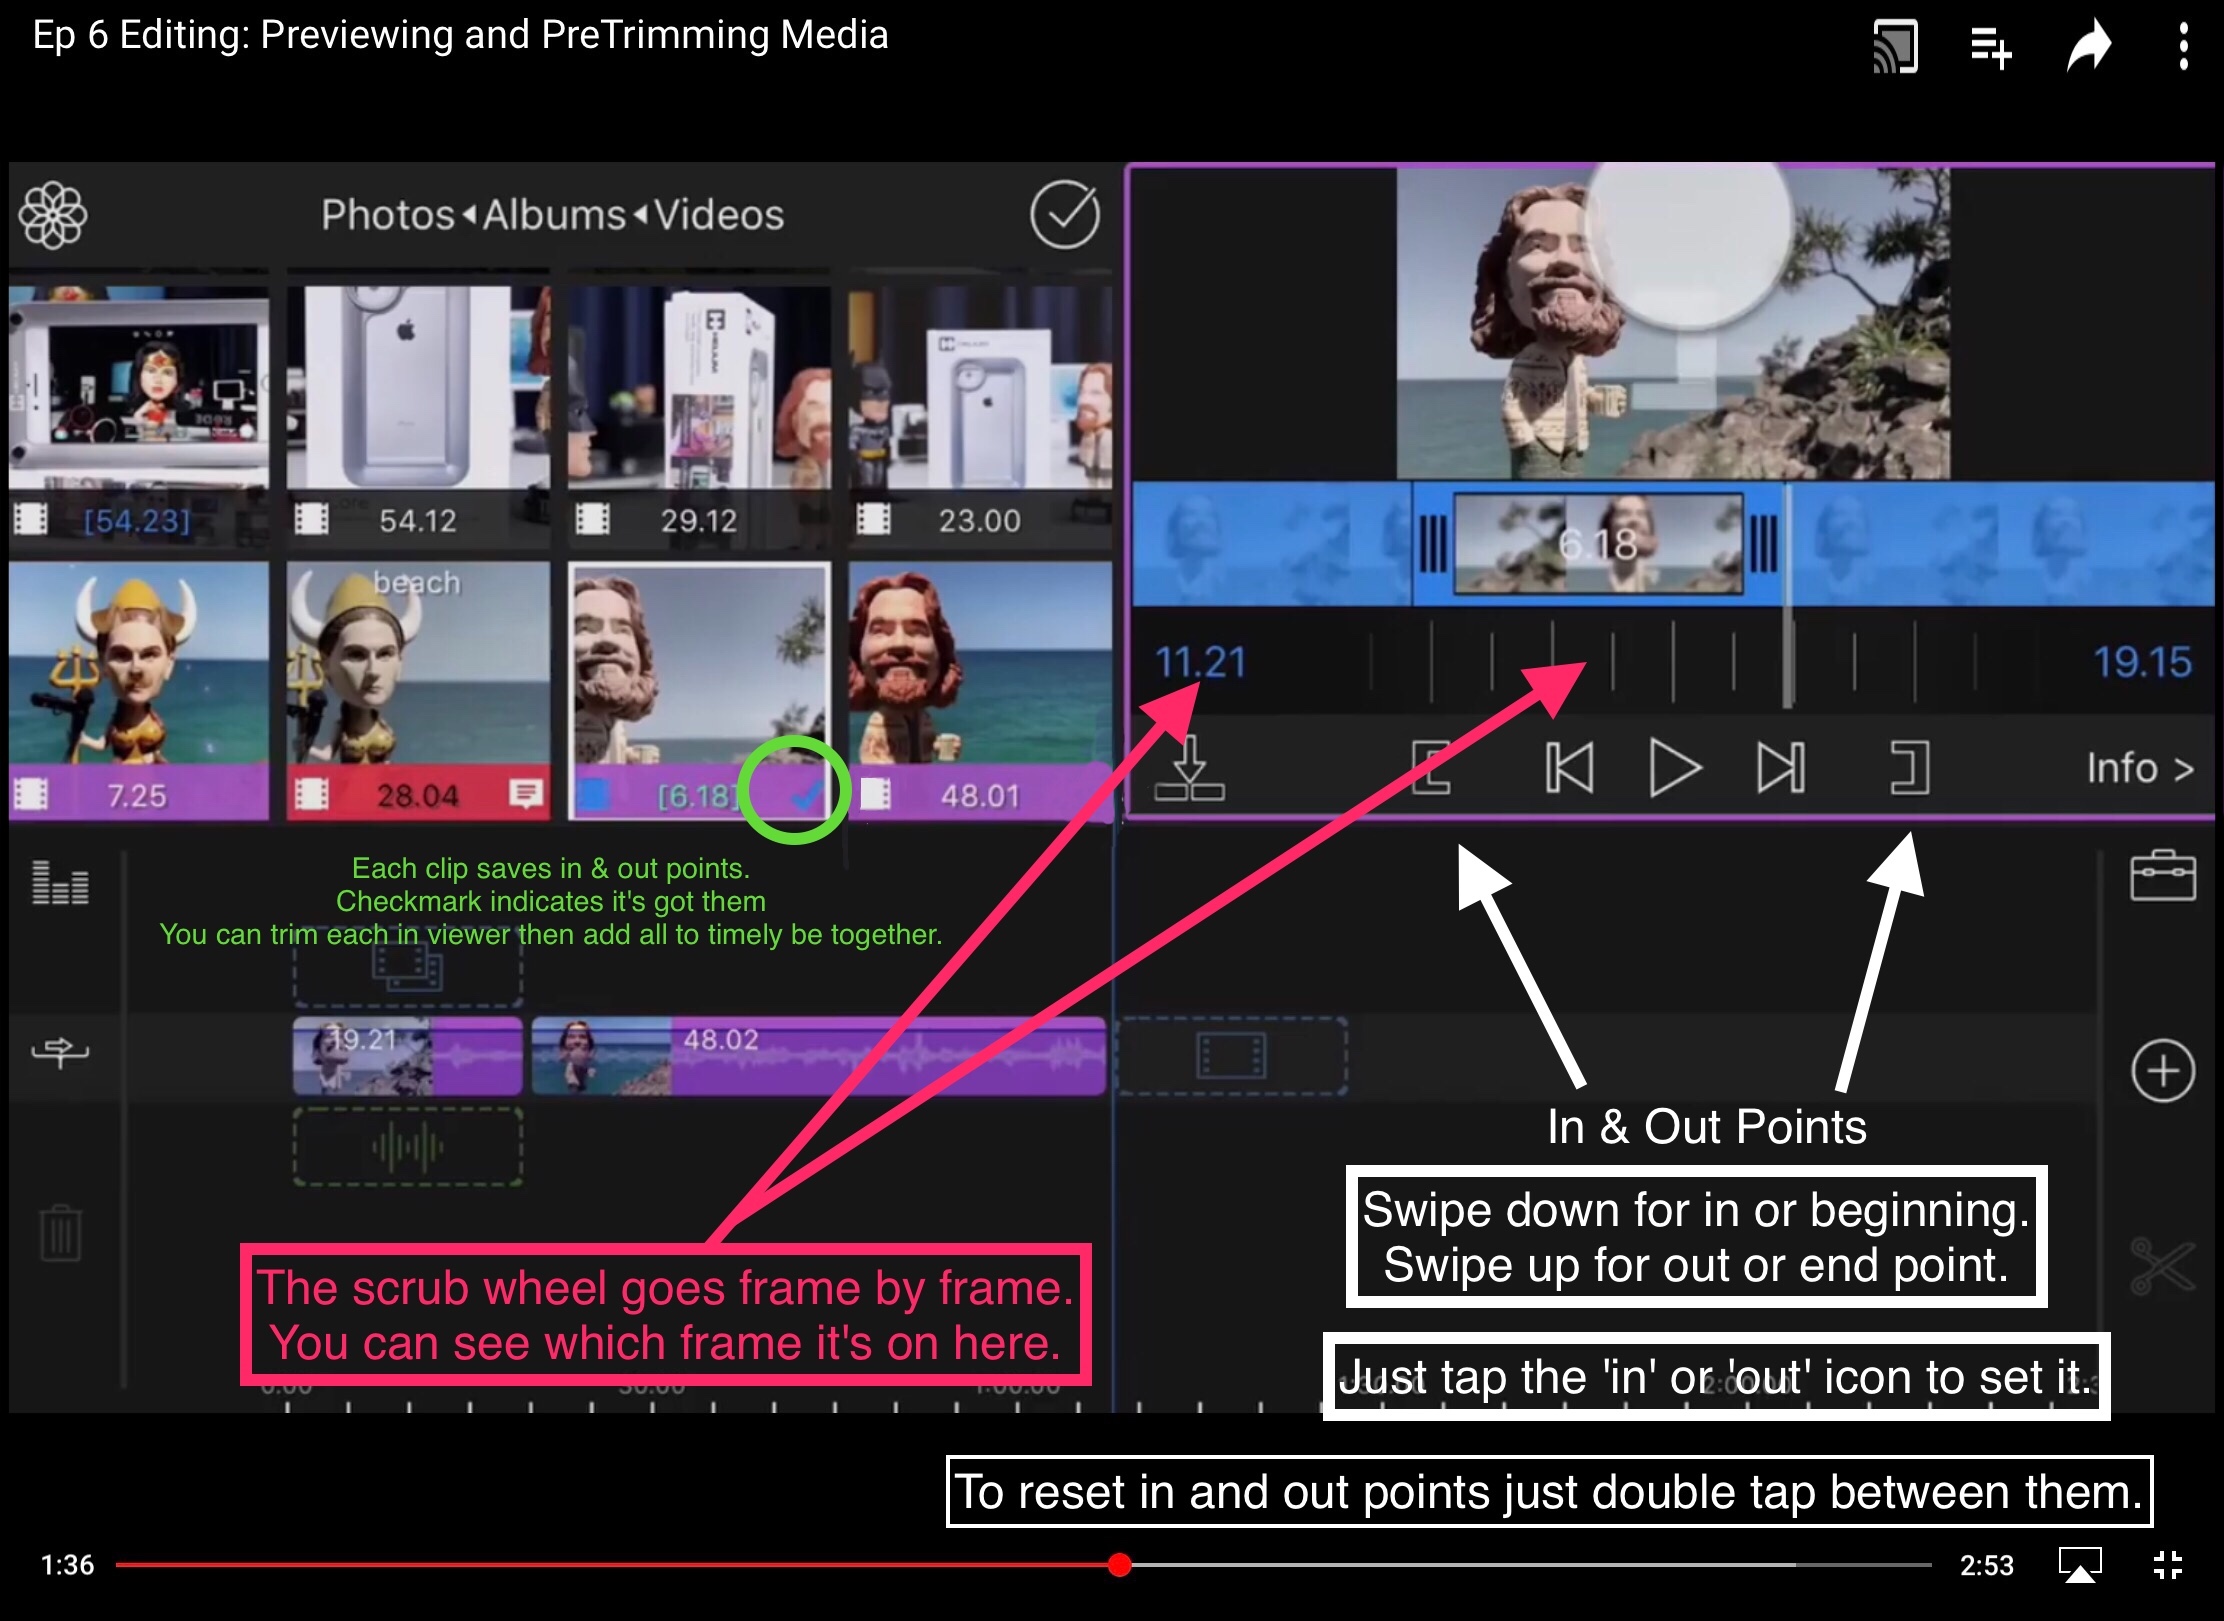Image resolution: width=2224 pixels, height=1621 pixels.
Task: Expand the Info > panel
Action: coord(2139,768)
